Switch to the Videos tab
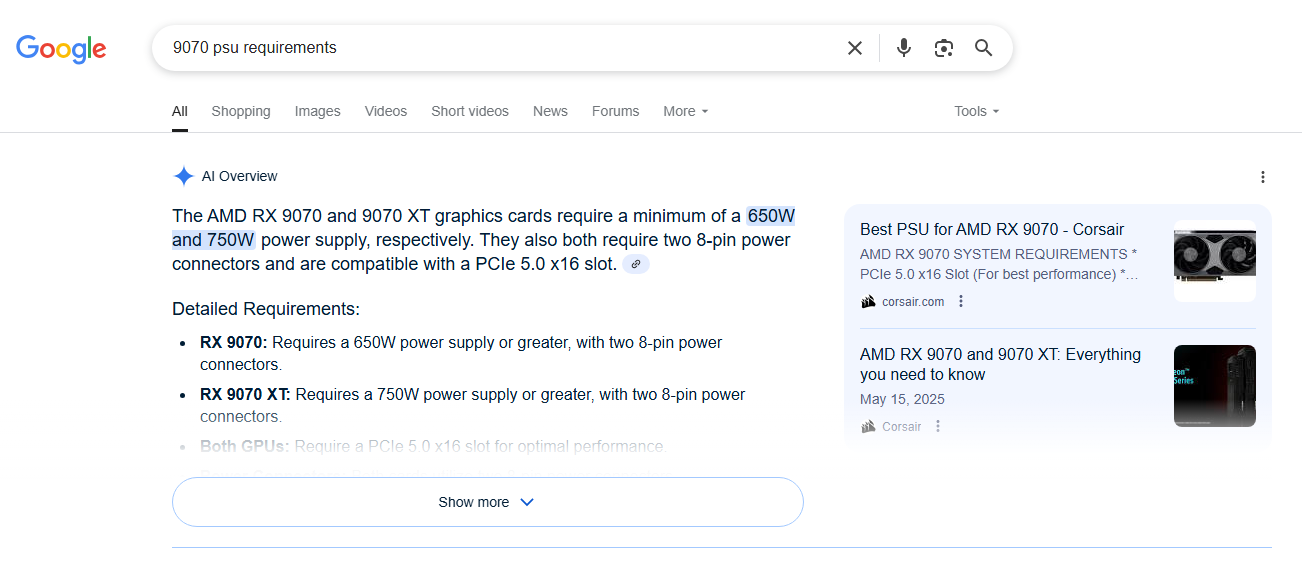Image resolution: width=1302 pixels, height=586 pixels. 386,111
